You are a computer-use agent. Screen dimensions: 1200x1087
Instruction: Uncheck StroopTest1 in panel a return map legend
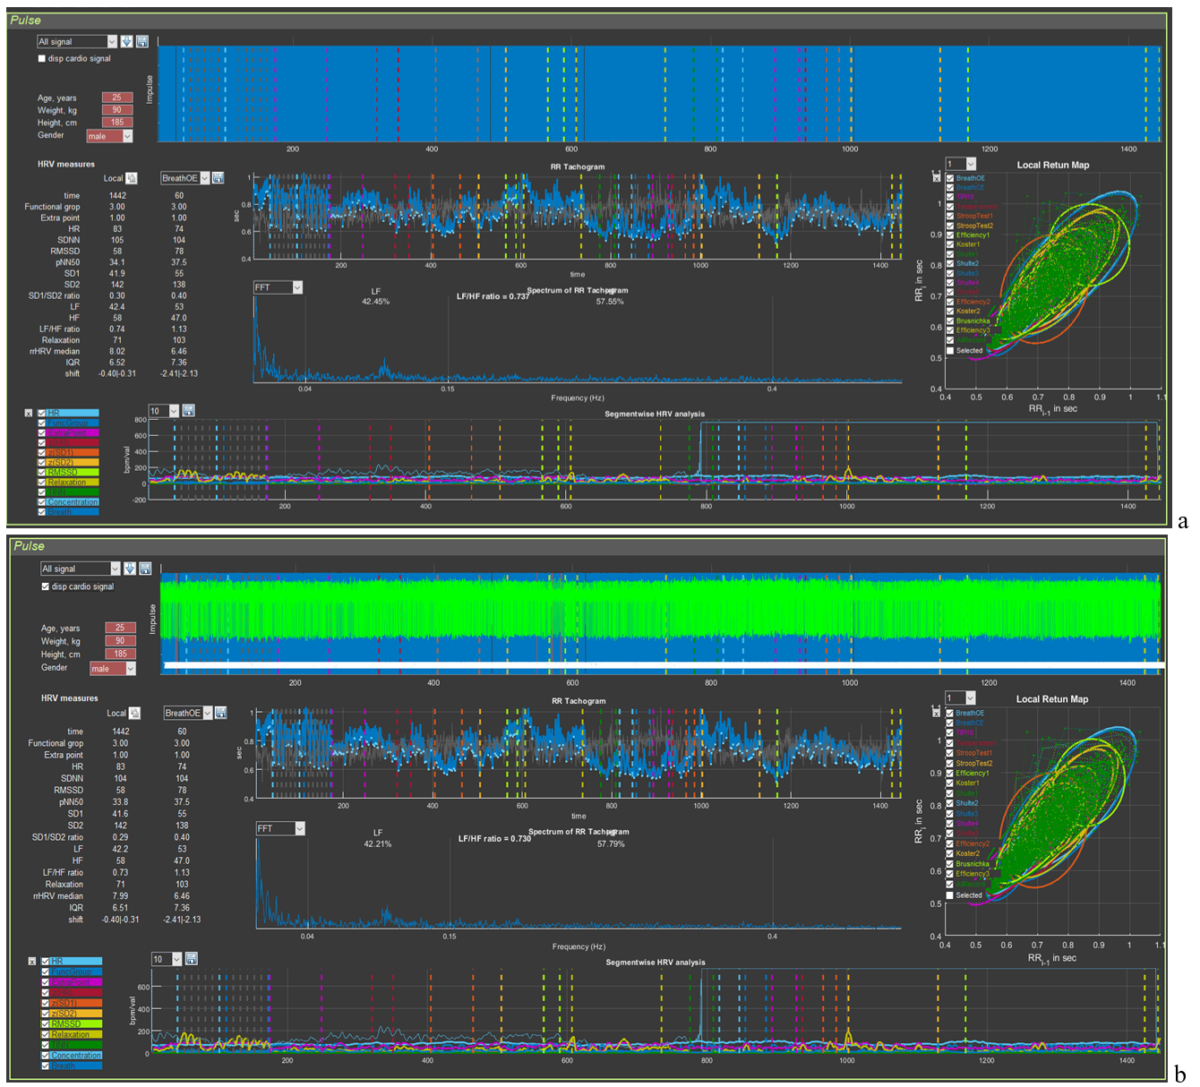click(950, 216)
